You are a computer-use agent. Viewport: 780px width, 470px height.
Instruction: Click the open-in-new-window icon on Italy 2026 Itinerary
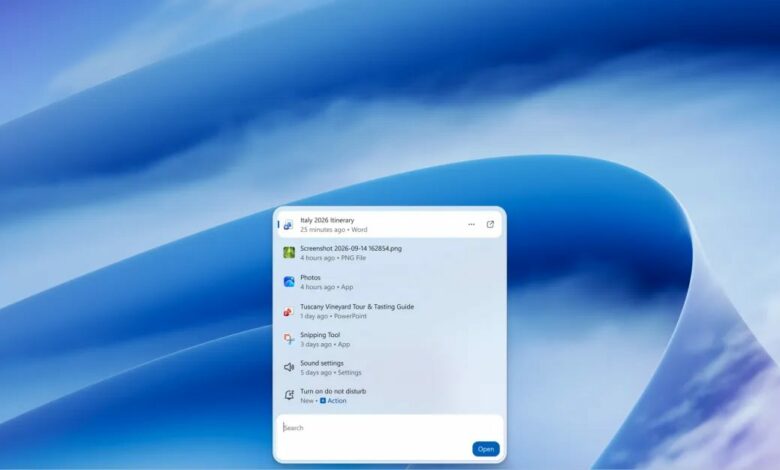(490, 224)
